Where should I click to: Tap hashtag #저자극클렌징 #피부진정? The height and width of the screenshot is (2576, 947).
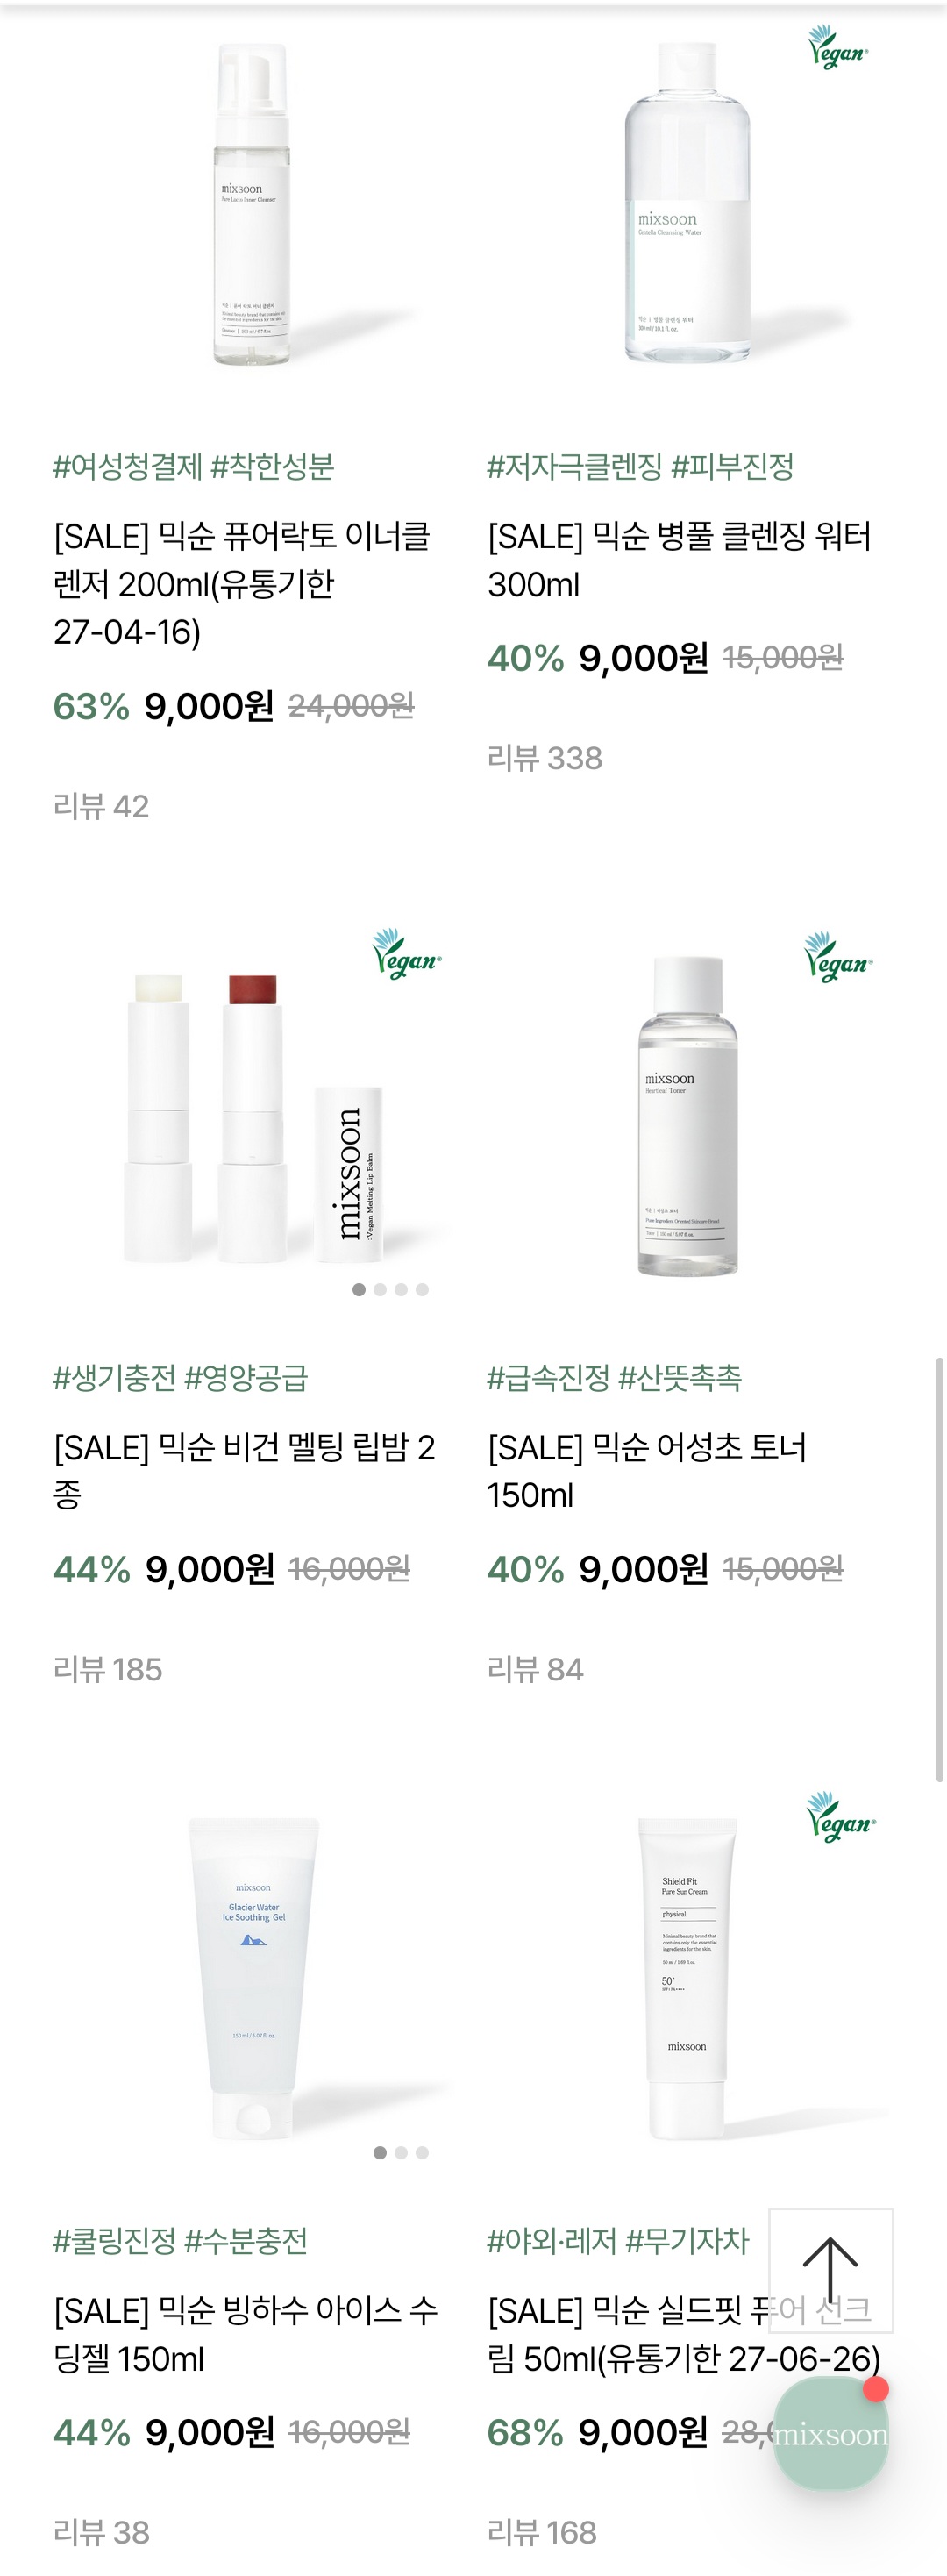point(640,466)
